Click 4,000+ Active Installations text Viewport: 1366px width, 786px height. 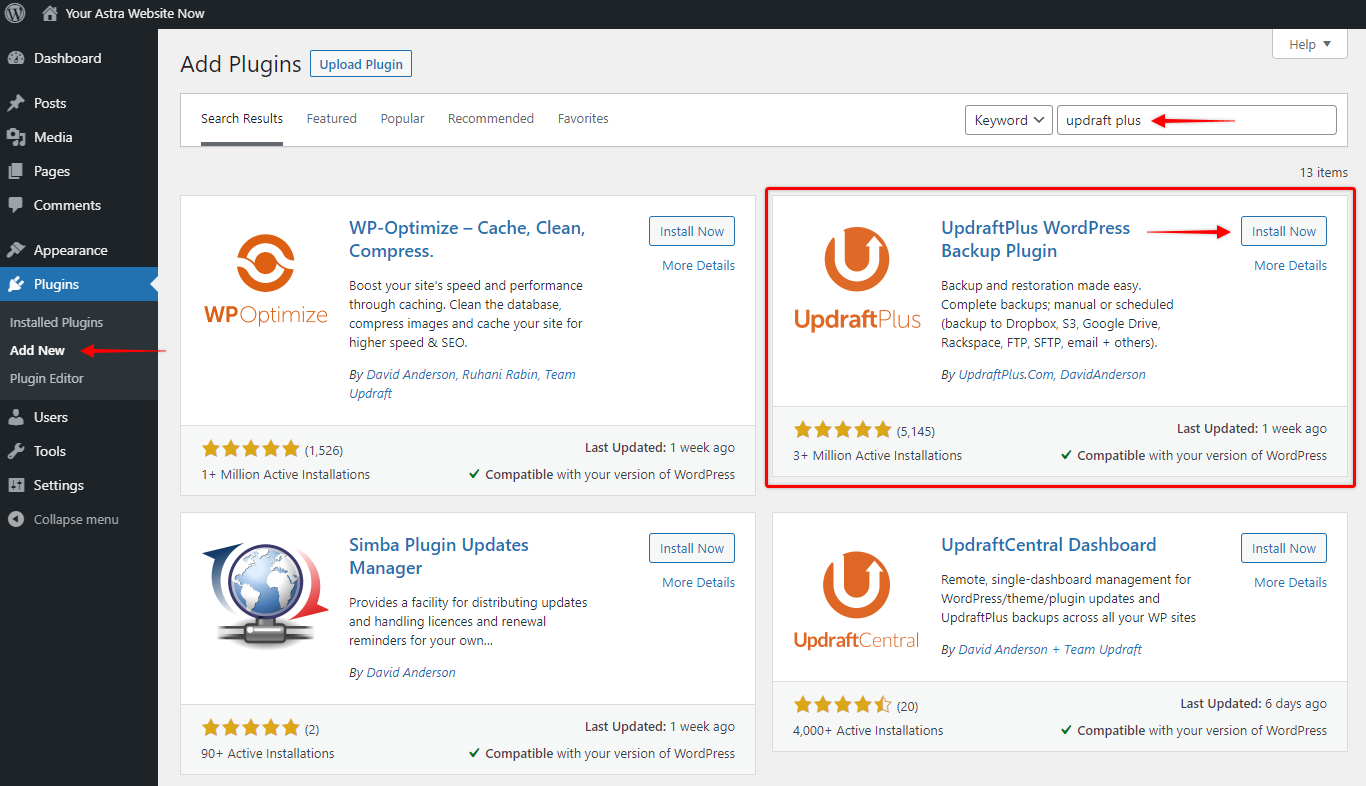(868, 730)
